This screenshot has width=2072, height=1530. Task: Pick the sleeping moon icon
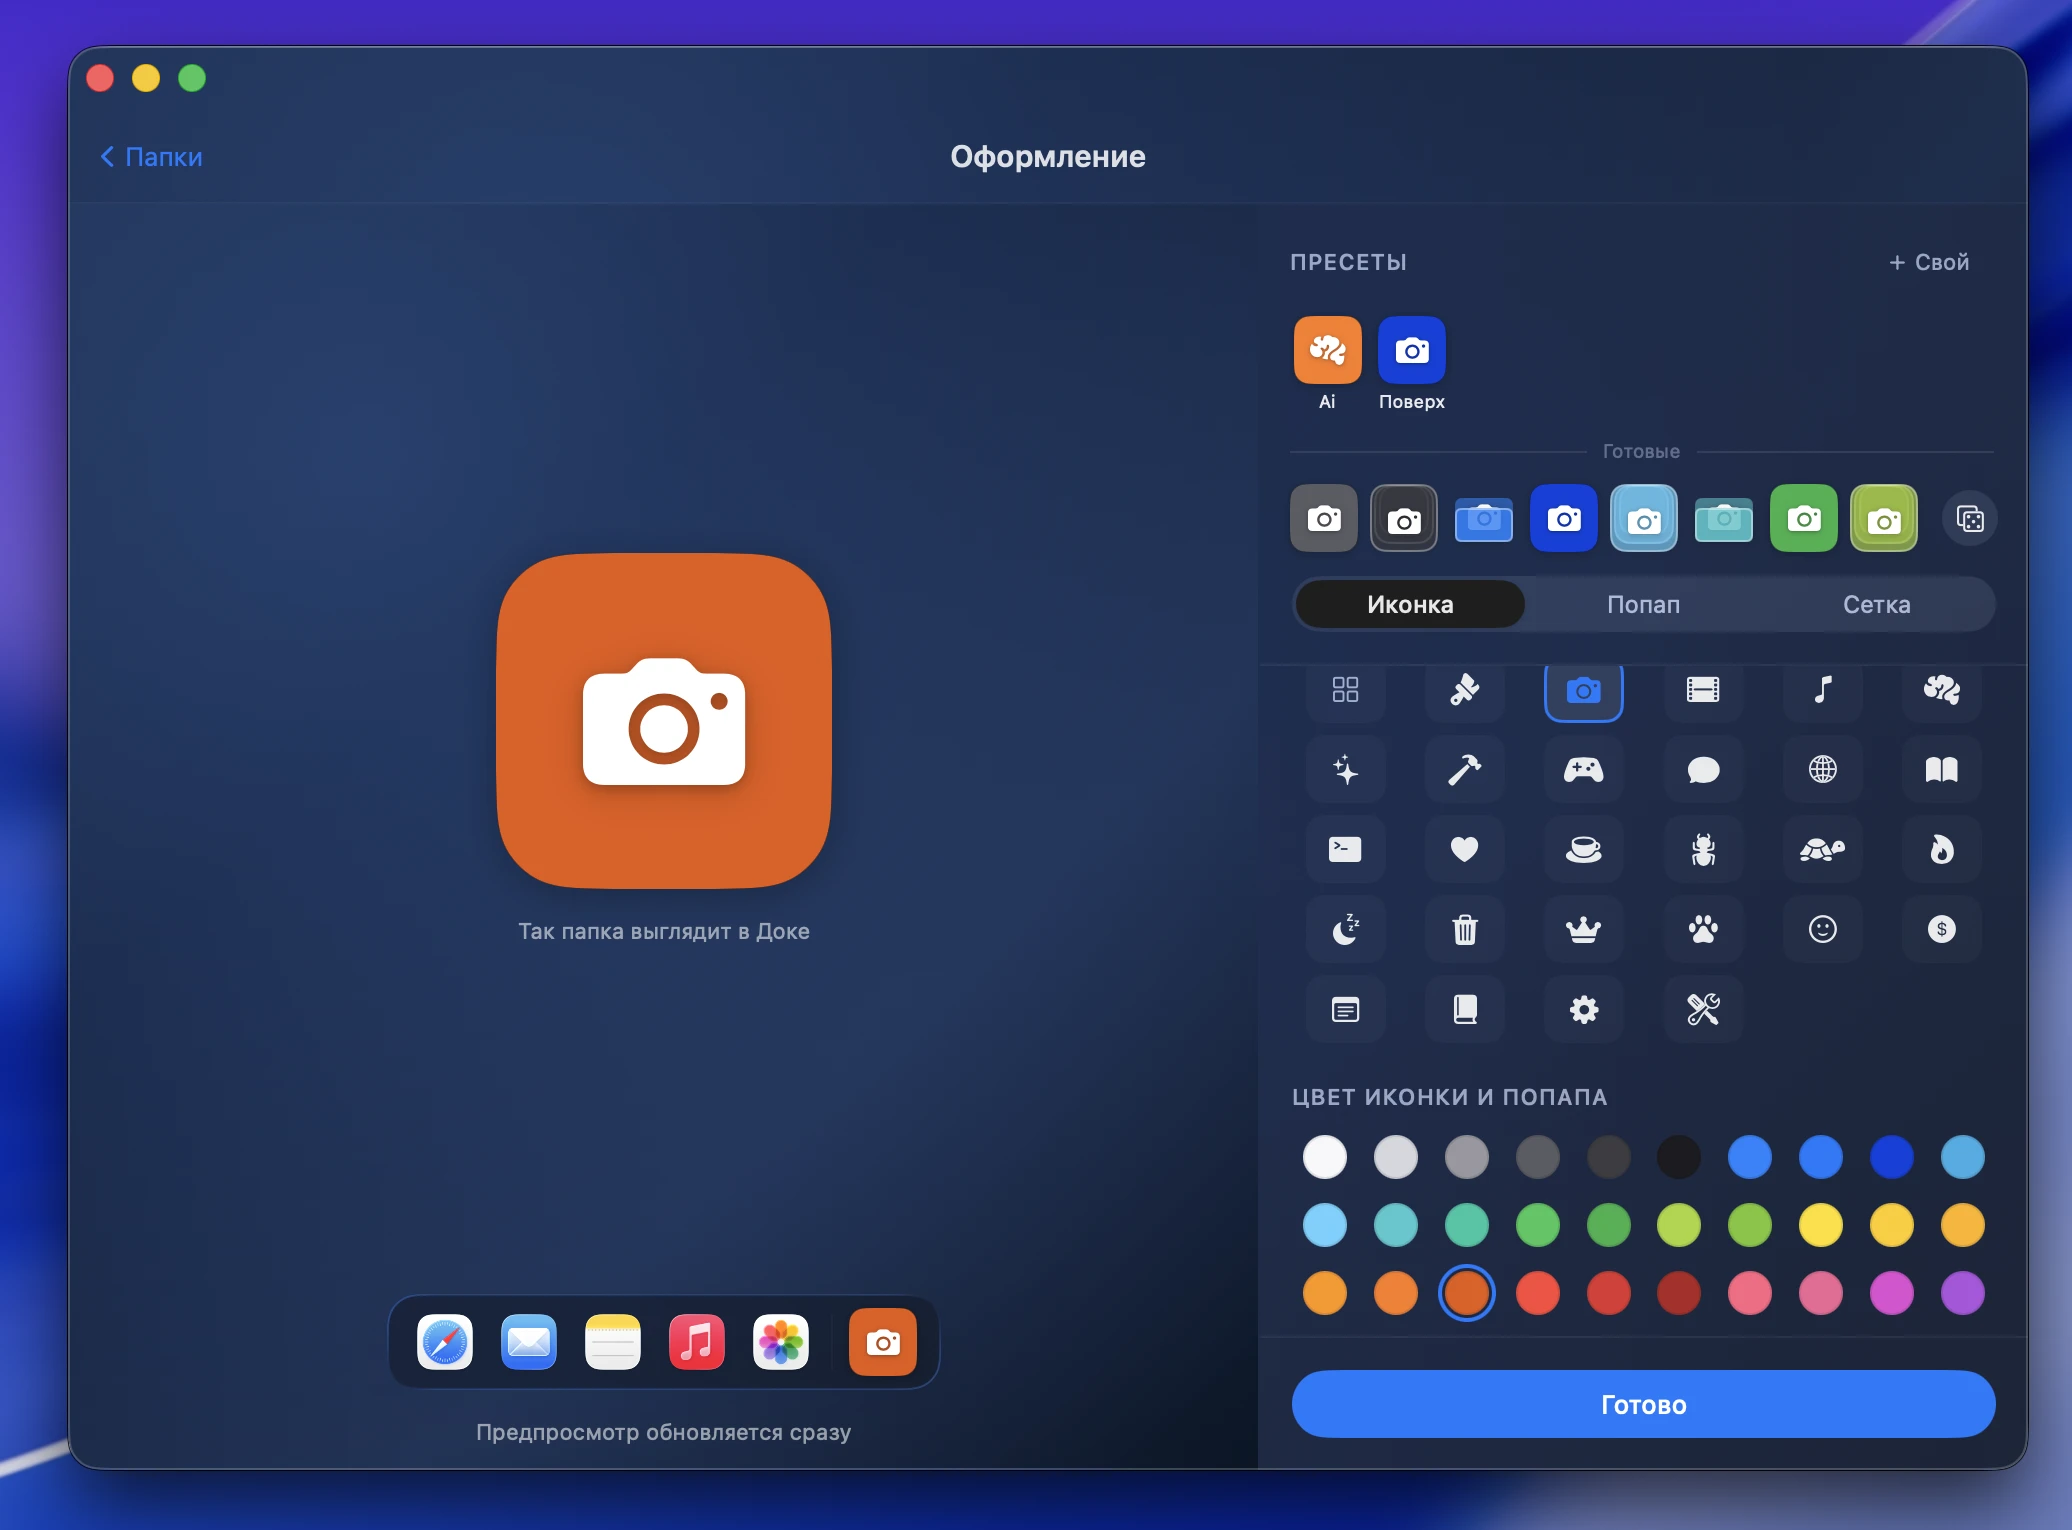pyautogui.click(x=1345, y=929)
